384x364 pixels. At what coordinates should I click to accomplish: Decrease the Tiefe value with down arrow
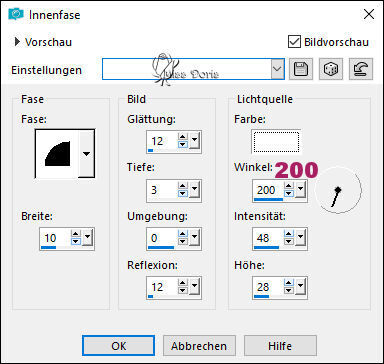pyautogui.click(x=183, y=193)
